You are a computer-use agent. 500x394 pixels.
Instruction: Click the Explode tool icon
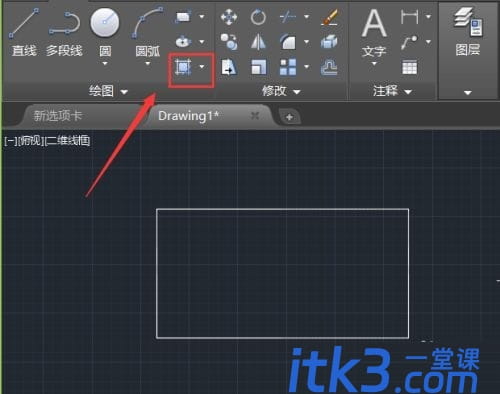tap(329, 42)
